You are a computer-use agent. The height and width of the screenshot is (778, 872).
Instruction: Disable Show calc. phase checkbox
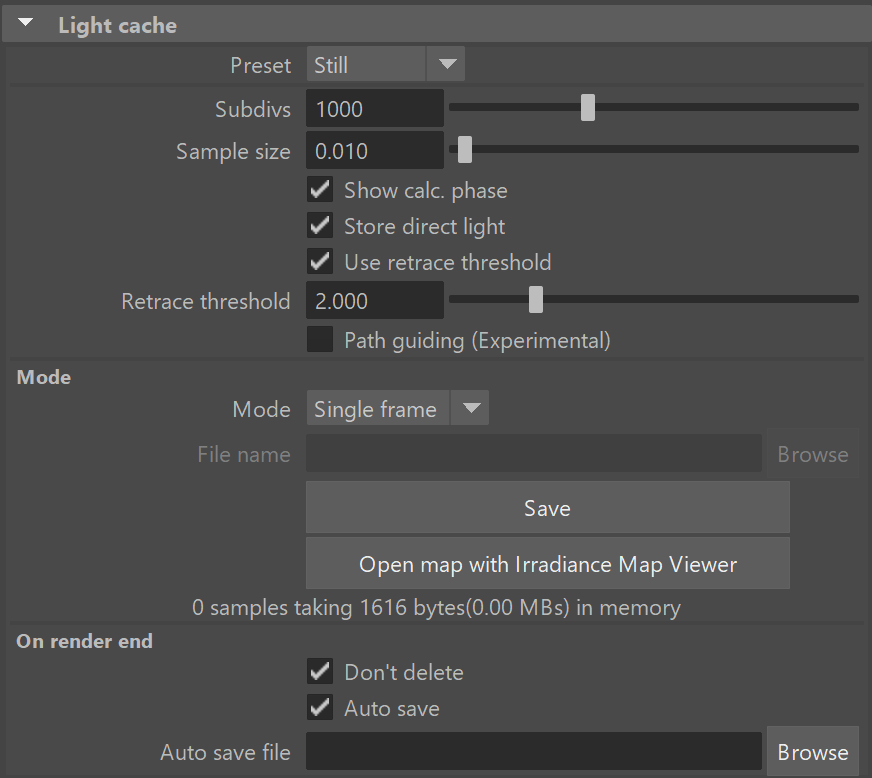pyautogui.click(x=320, y=190)
